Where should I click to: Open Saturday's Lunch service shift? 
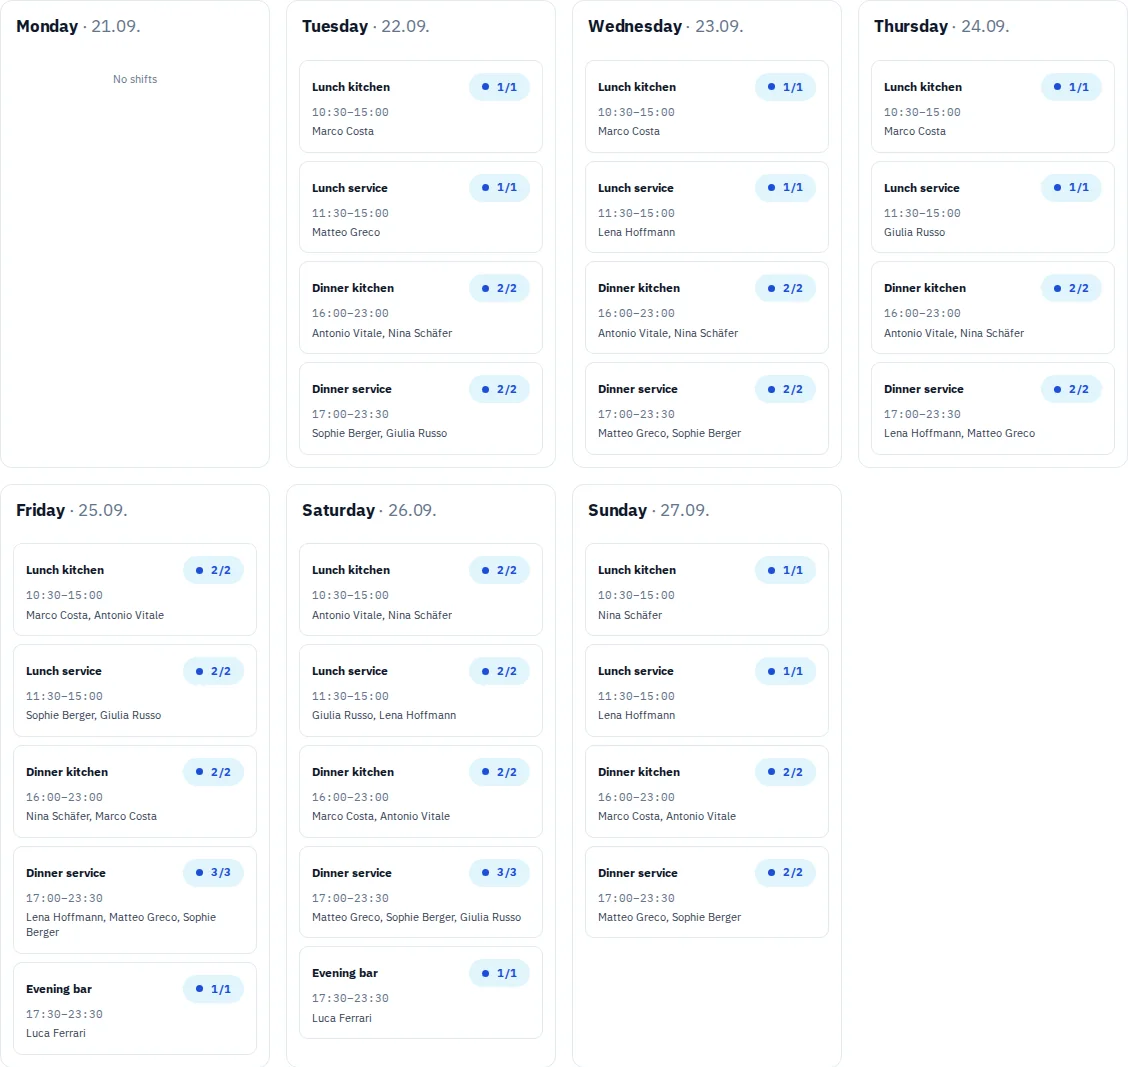[x=421, y=691]
